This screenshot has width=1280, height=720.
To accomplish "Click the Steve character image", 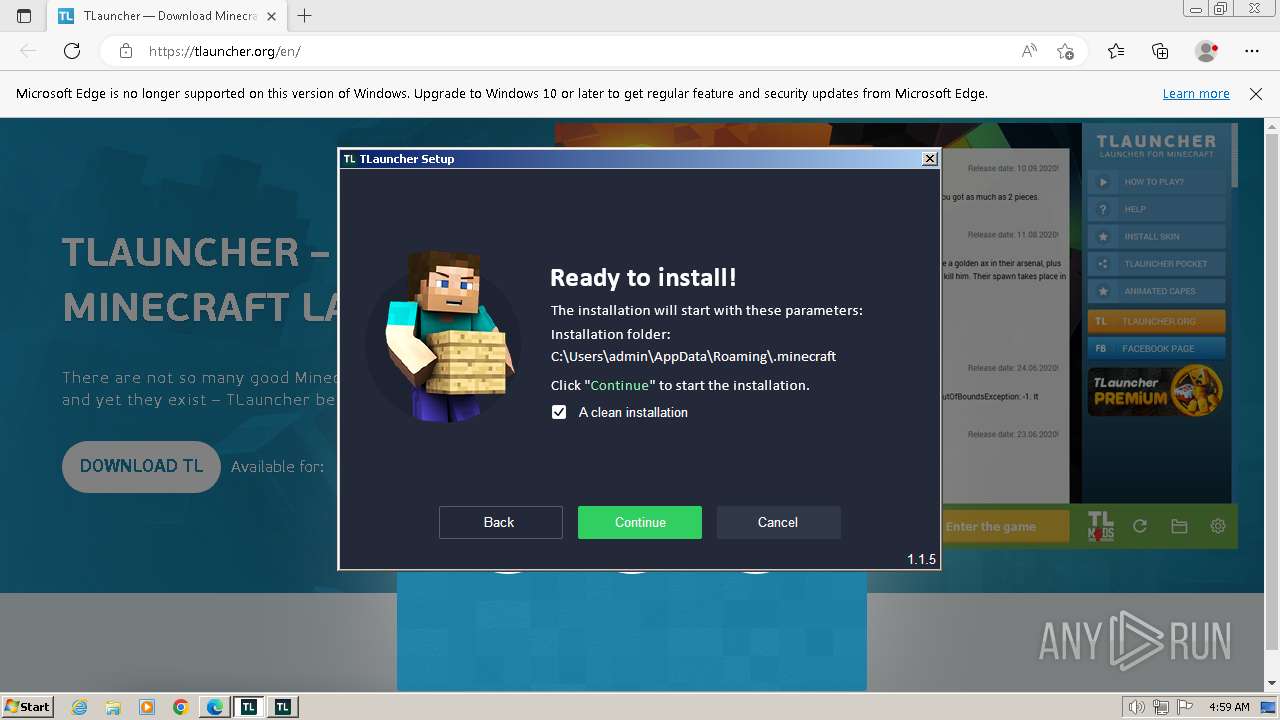I will pos(443,336).
